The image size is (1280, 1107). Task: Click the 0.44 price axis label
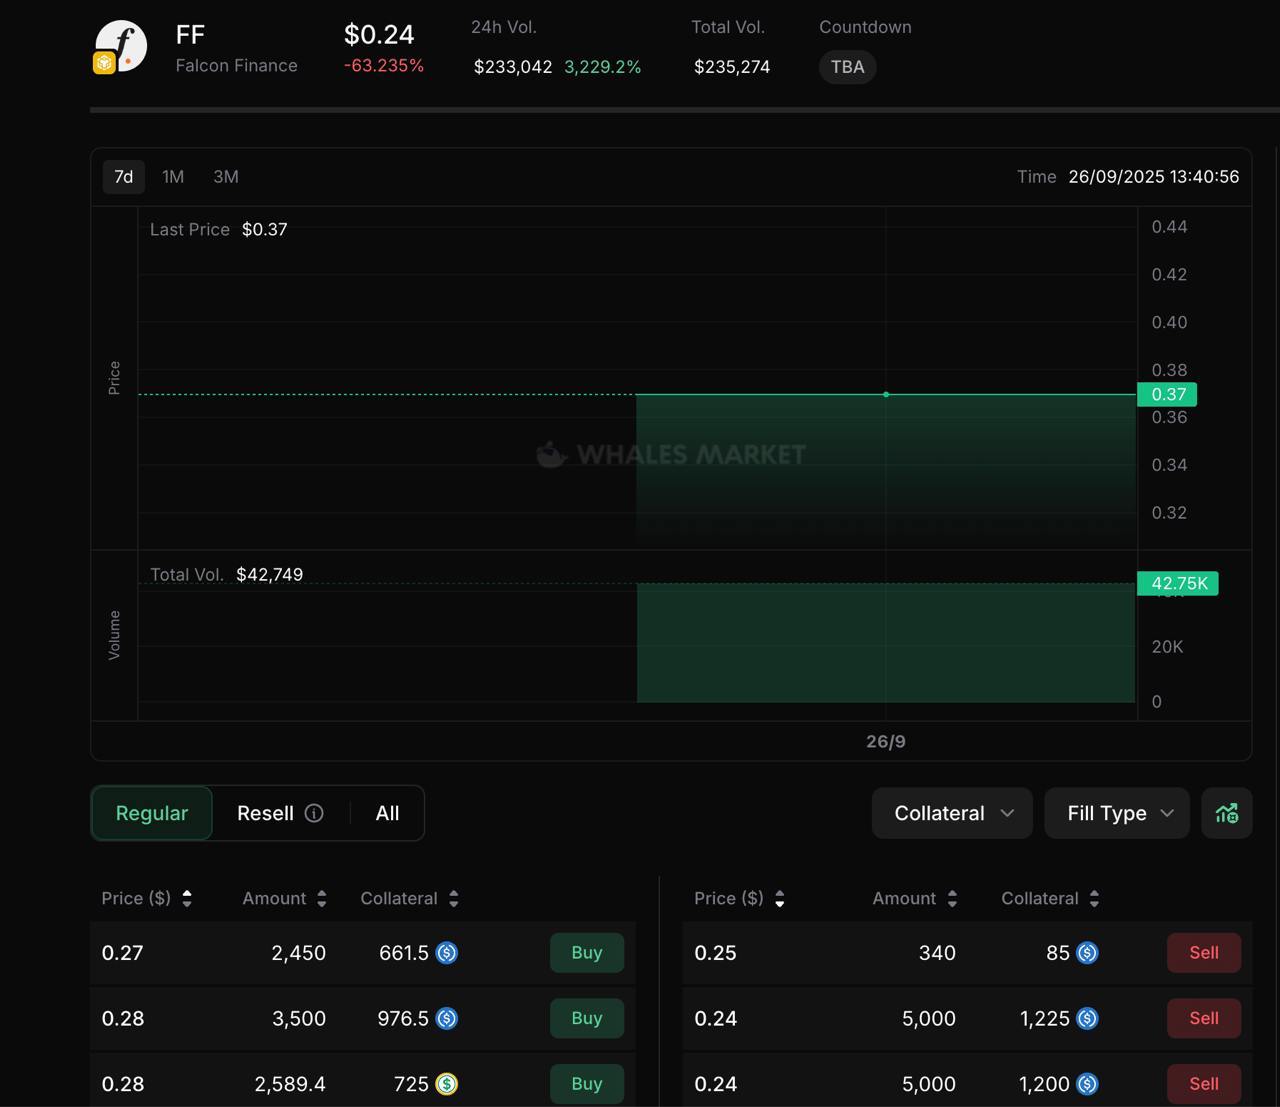click(1169, 227)
